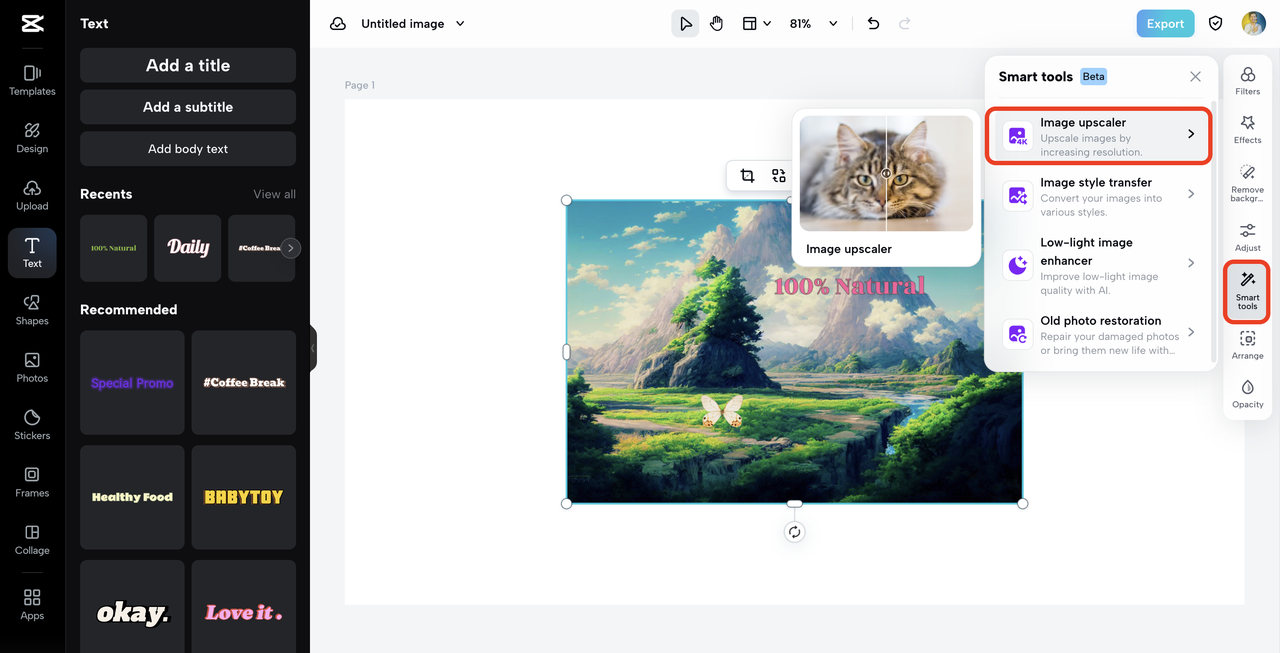This screenshot has height=653, width=1280.
Task: Select the Text sidebar panel
Action: pyautogui.click(x=32, y=252)
